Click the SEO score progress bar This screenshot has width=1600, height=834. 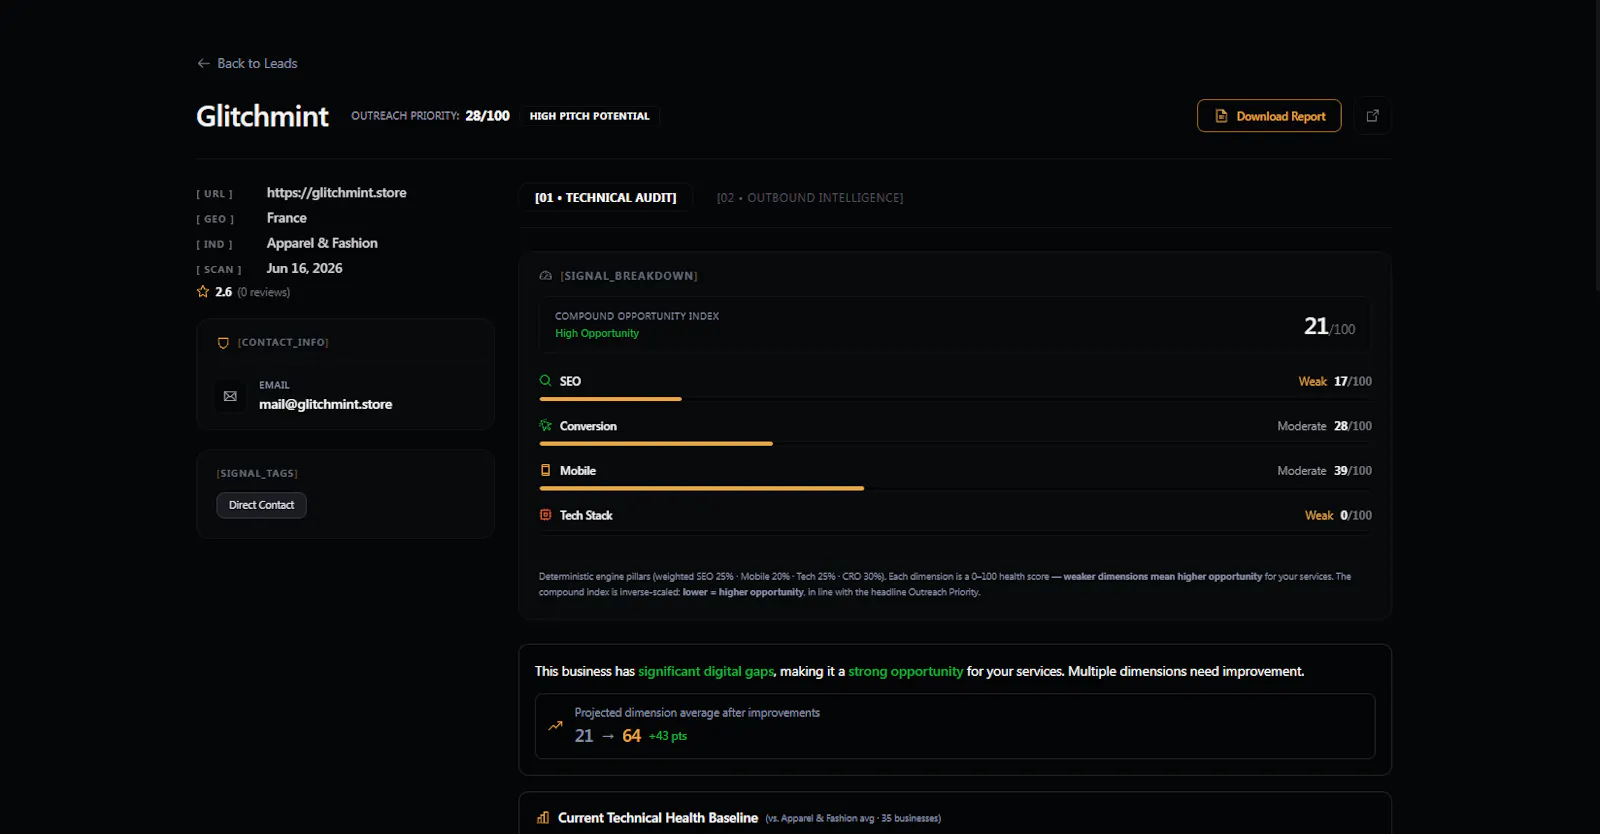point(955,399)
